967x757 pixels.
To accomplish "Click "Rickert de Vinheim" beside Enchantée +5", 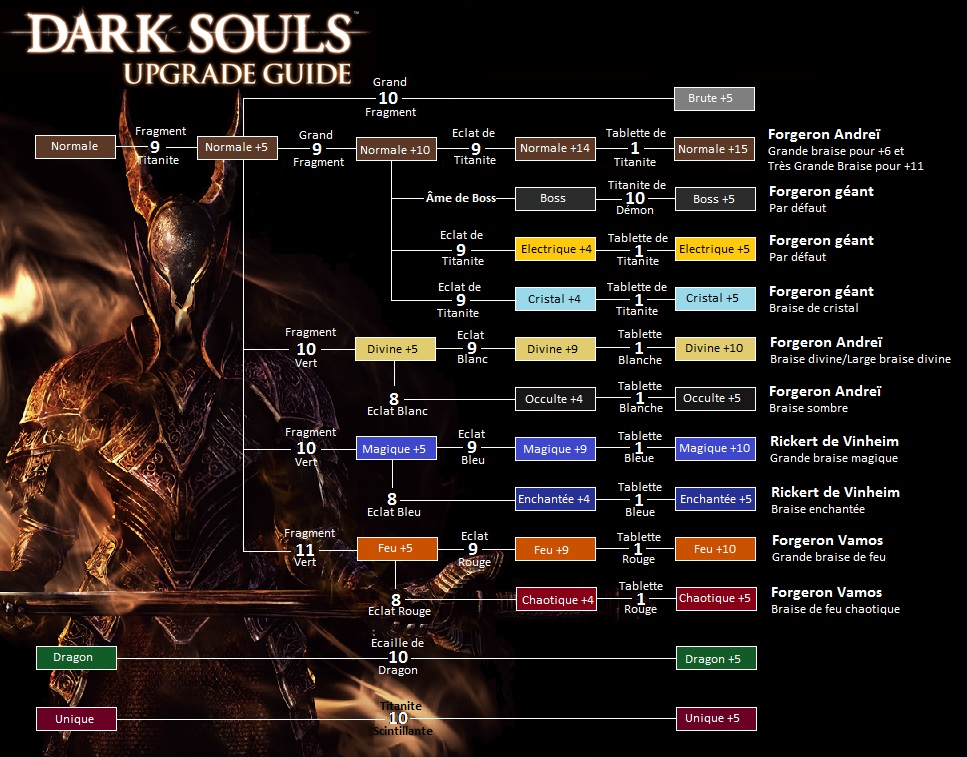I will (836, 492).
